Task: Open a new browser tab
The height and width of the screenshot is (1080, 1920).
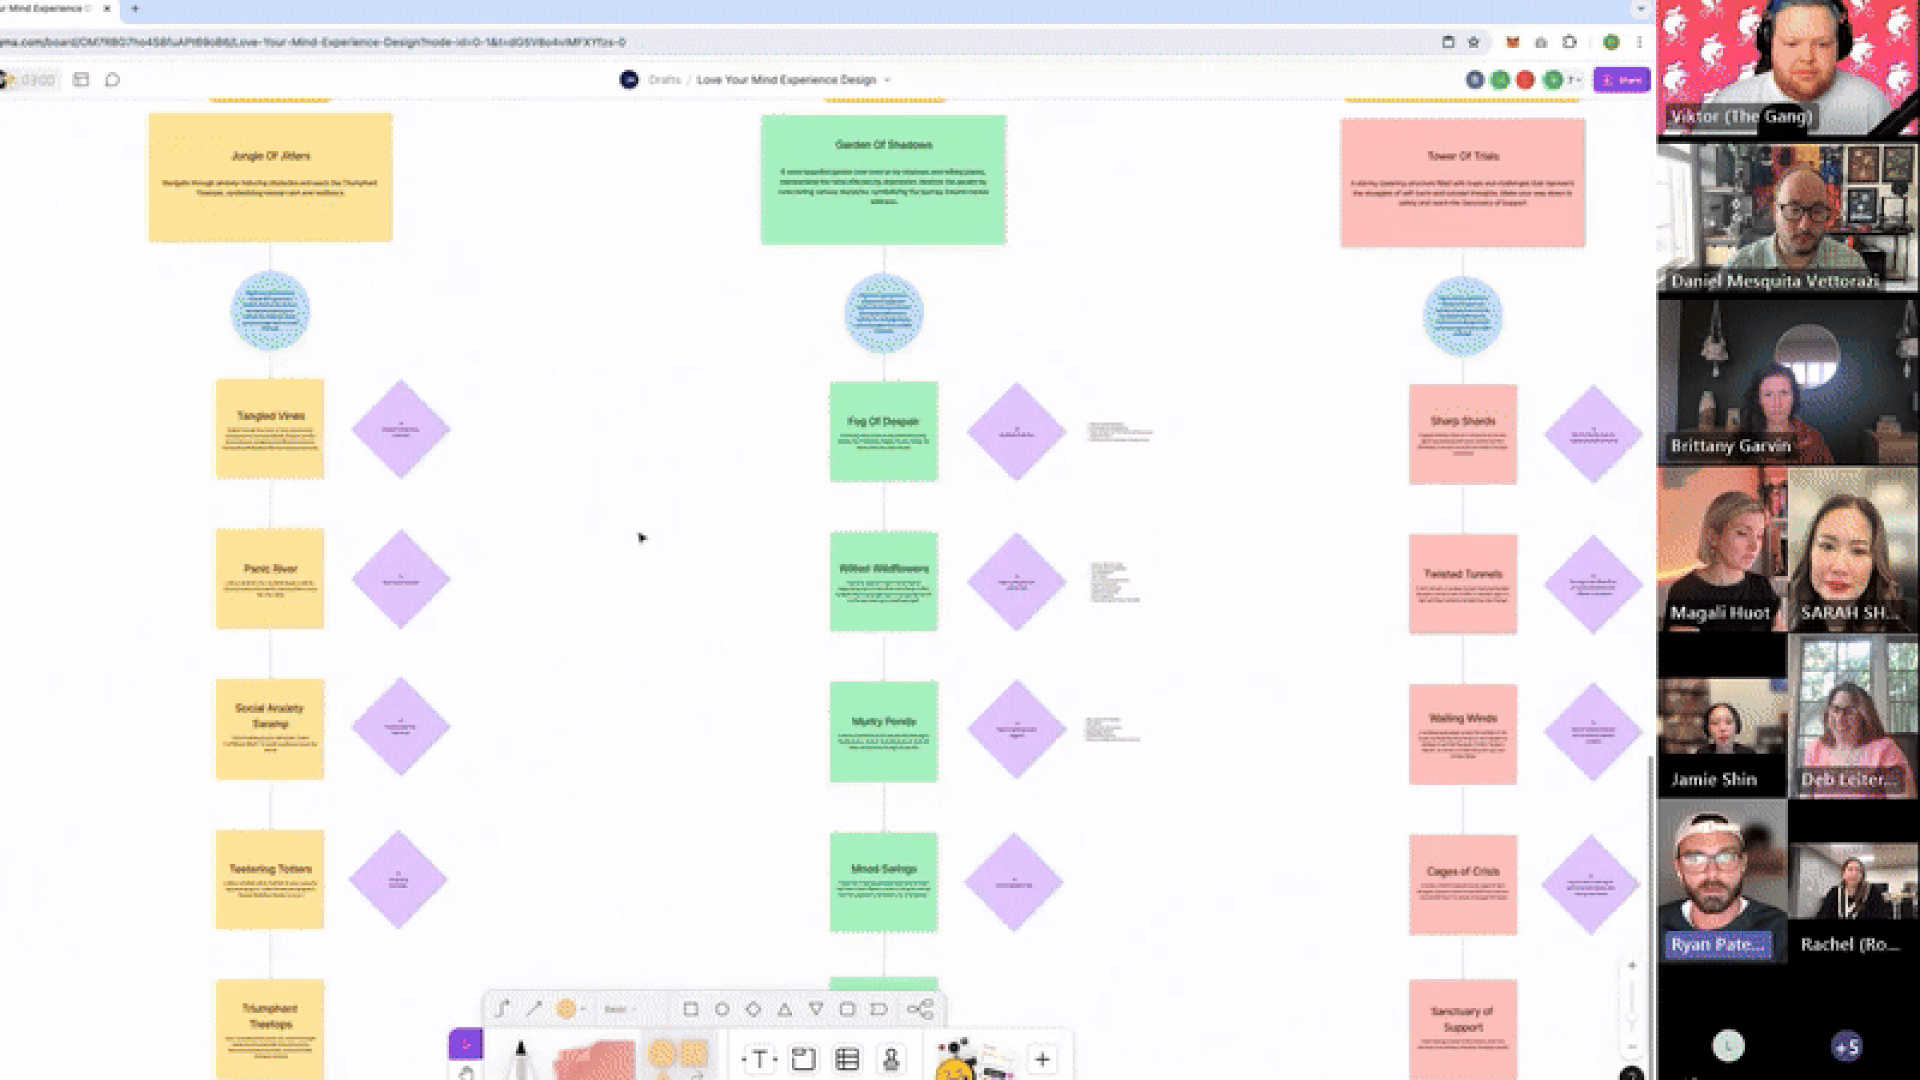Action: tap(135, 8)
